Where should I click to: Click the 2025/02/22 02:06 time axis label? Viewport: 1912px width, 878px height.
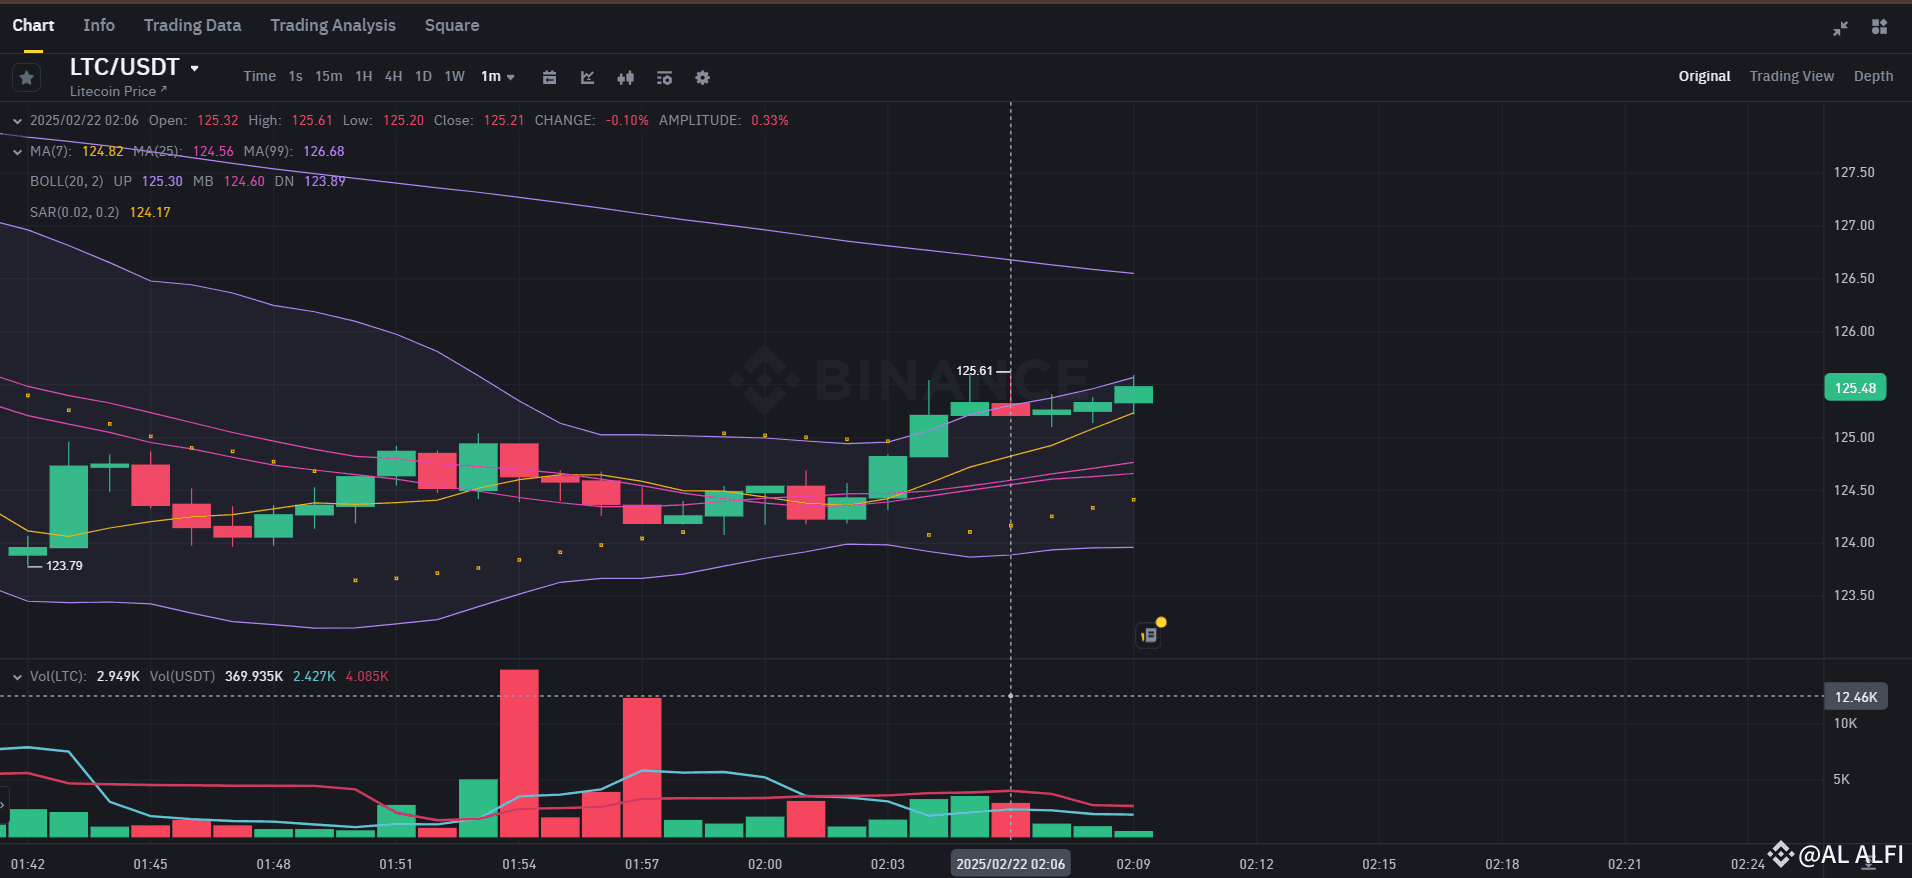click(1010, 864)
